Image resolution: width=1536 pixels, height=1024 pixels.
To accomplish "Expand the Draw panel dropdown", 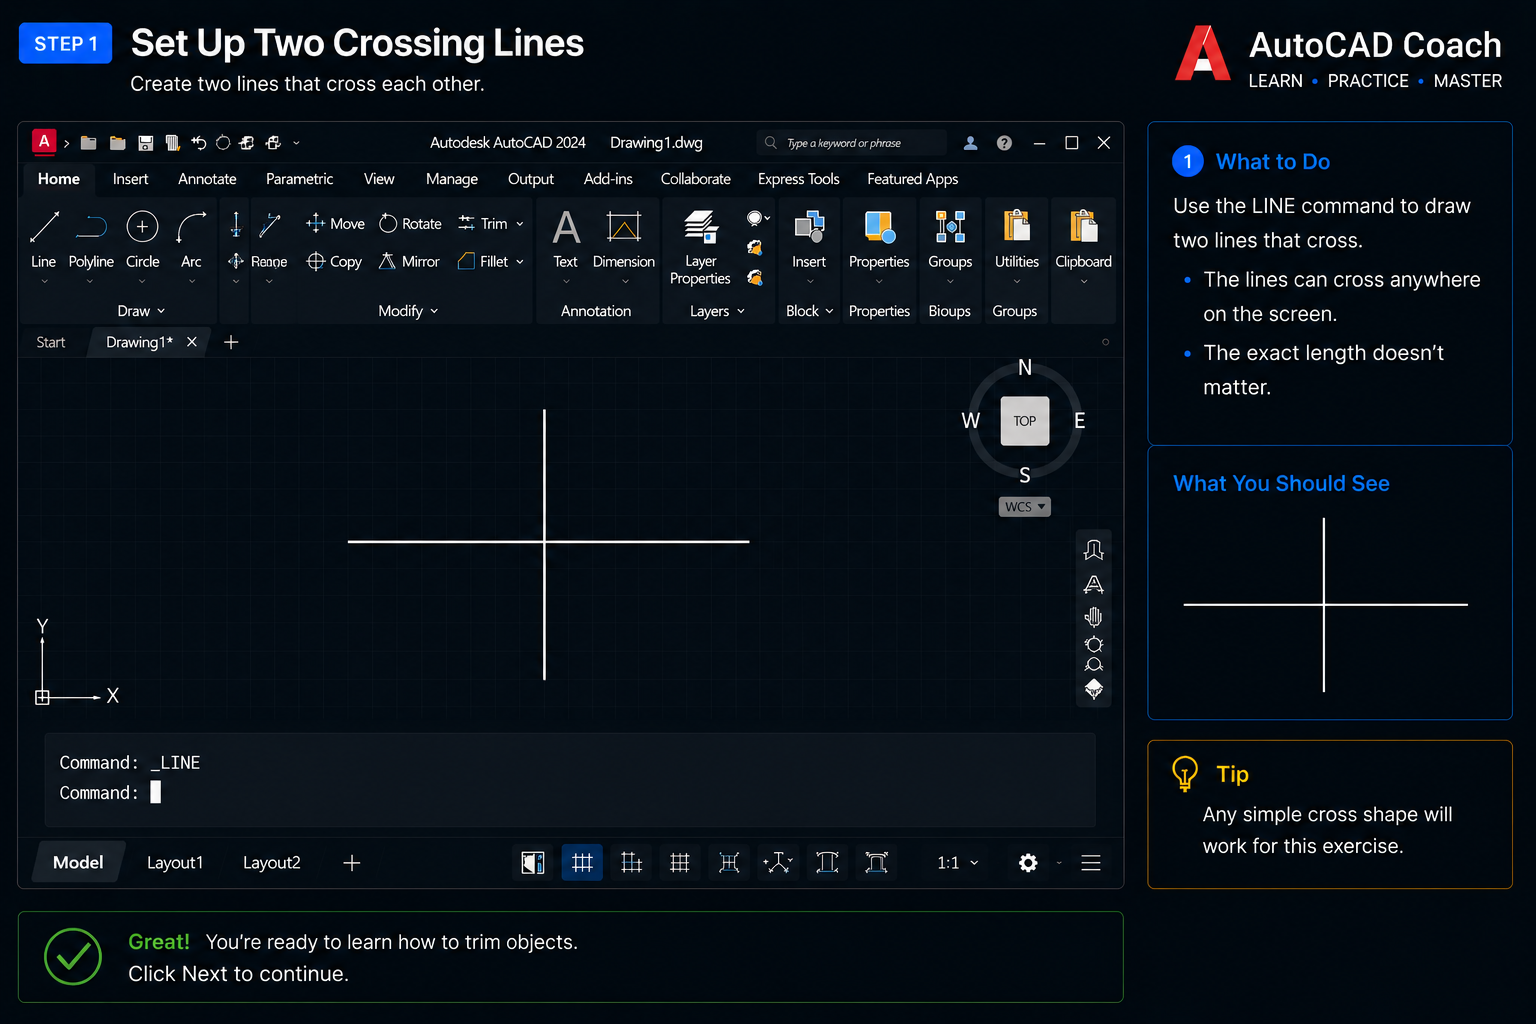I will tap(141, 311).
